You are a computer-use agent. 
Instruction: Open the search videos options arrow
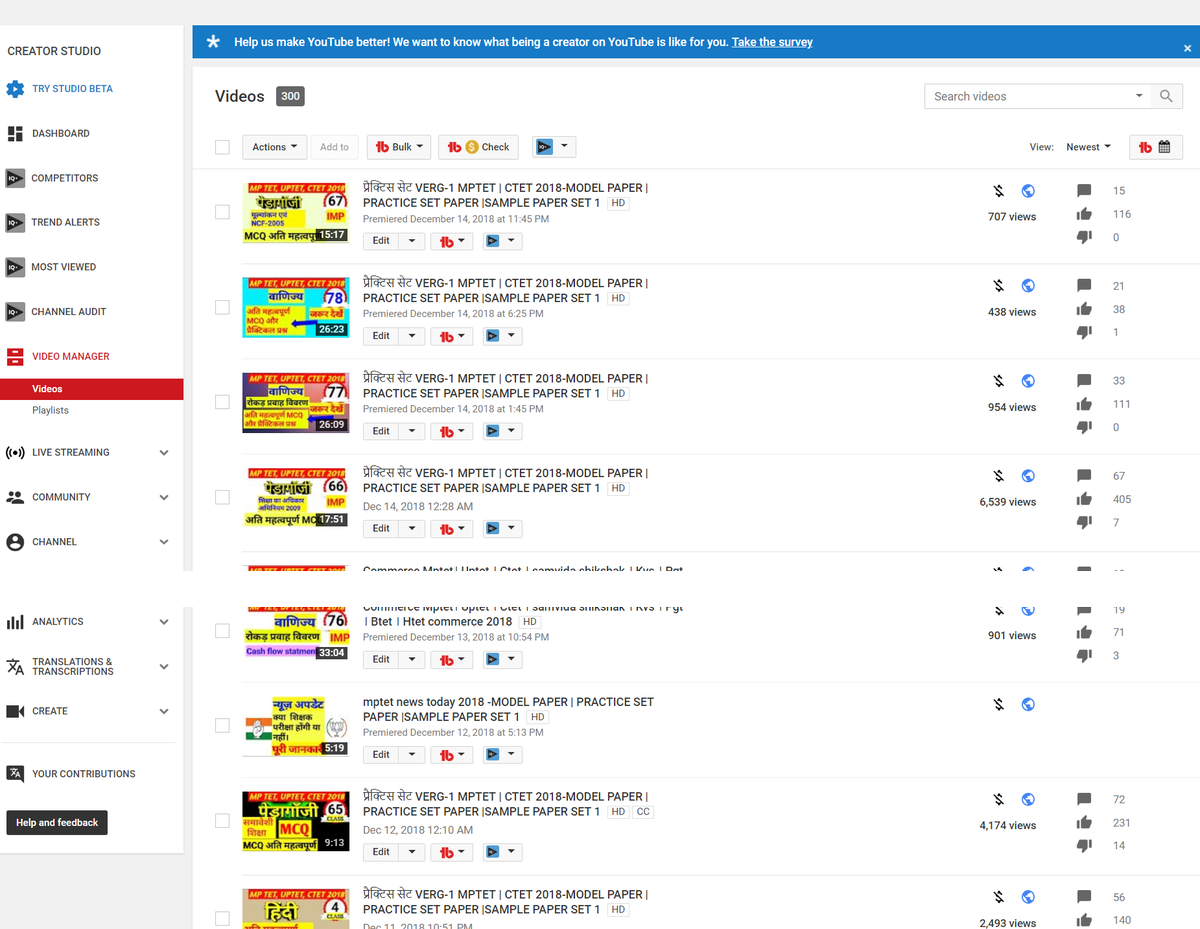[1139, 96]
